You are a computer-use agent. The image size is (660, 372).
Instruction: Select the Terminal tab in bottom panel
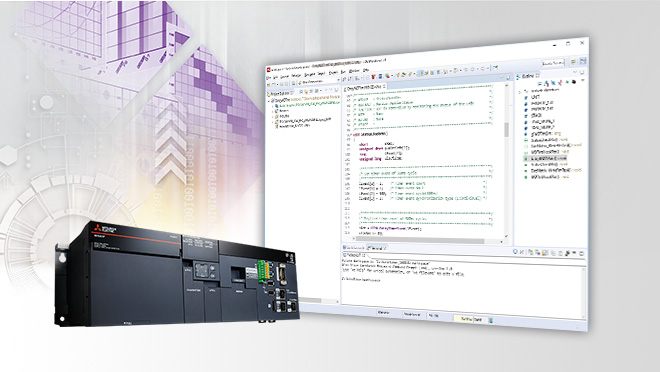point(377,248)
